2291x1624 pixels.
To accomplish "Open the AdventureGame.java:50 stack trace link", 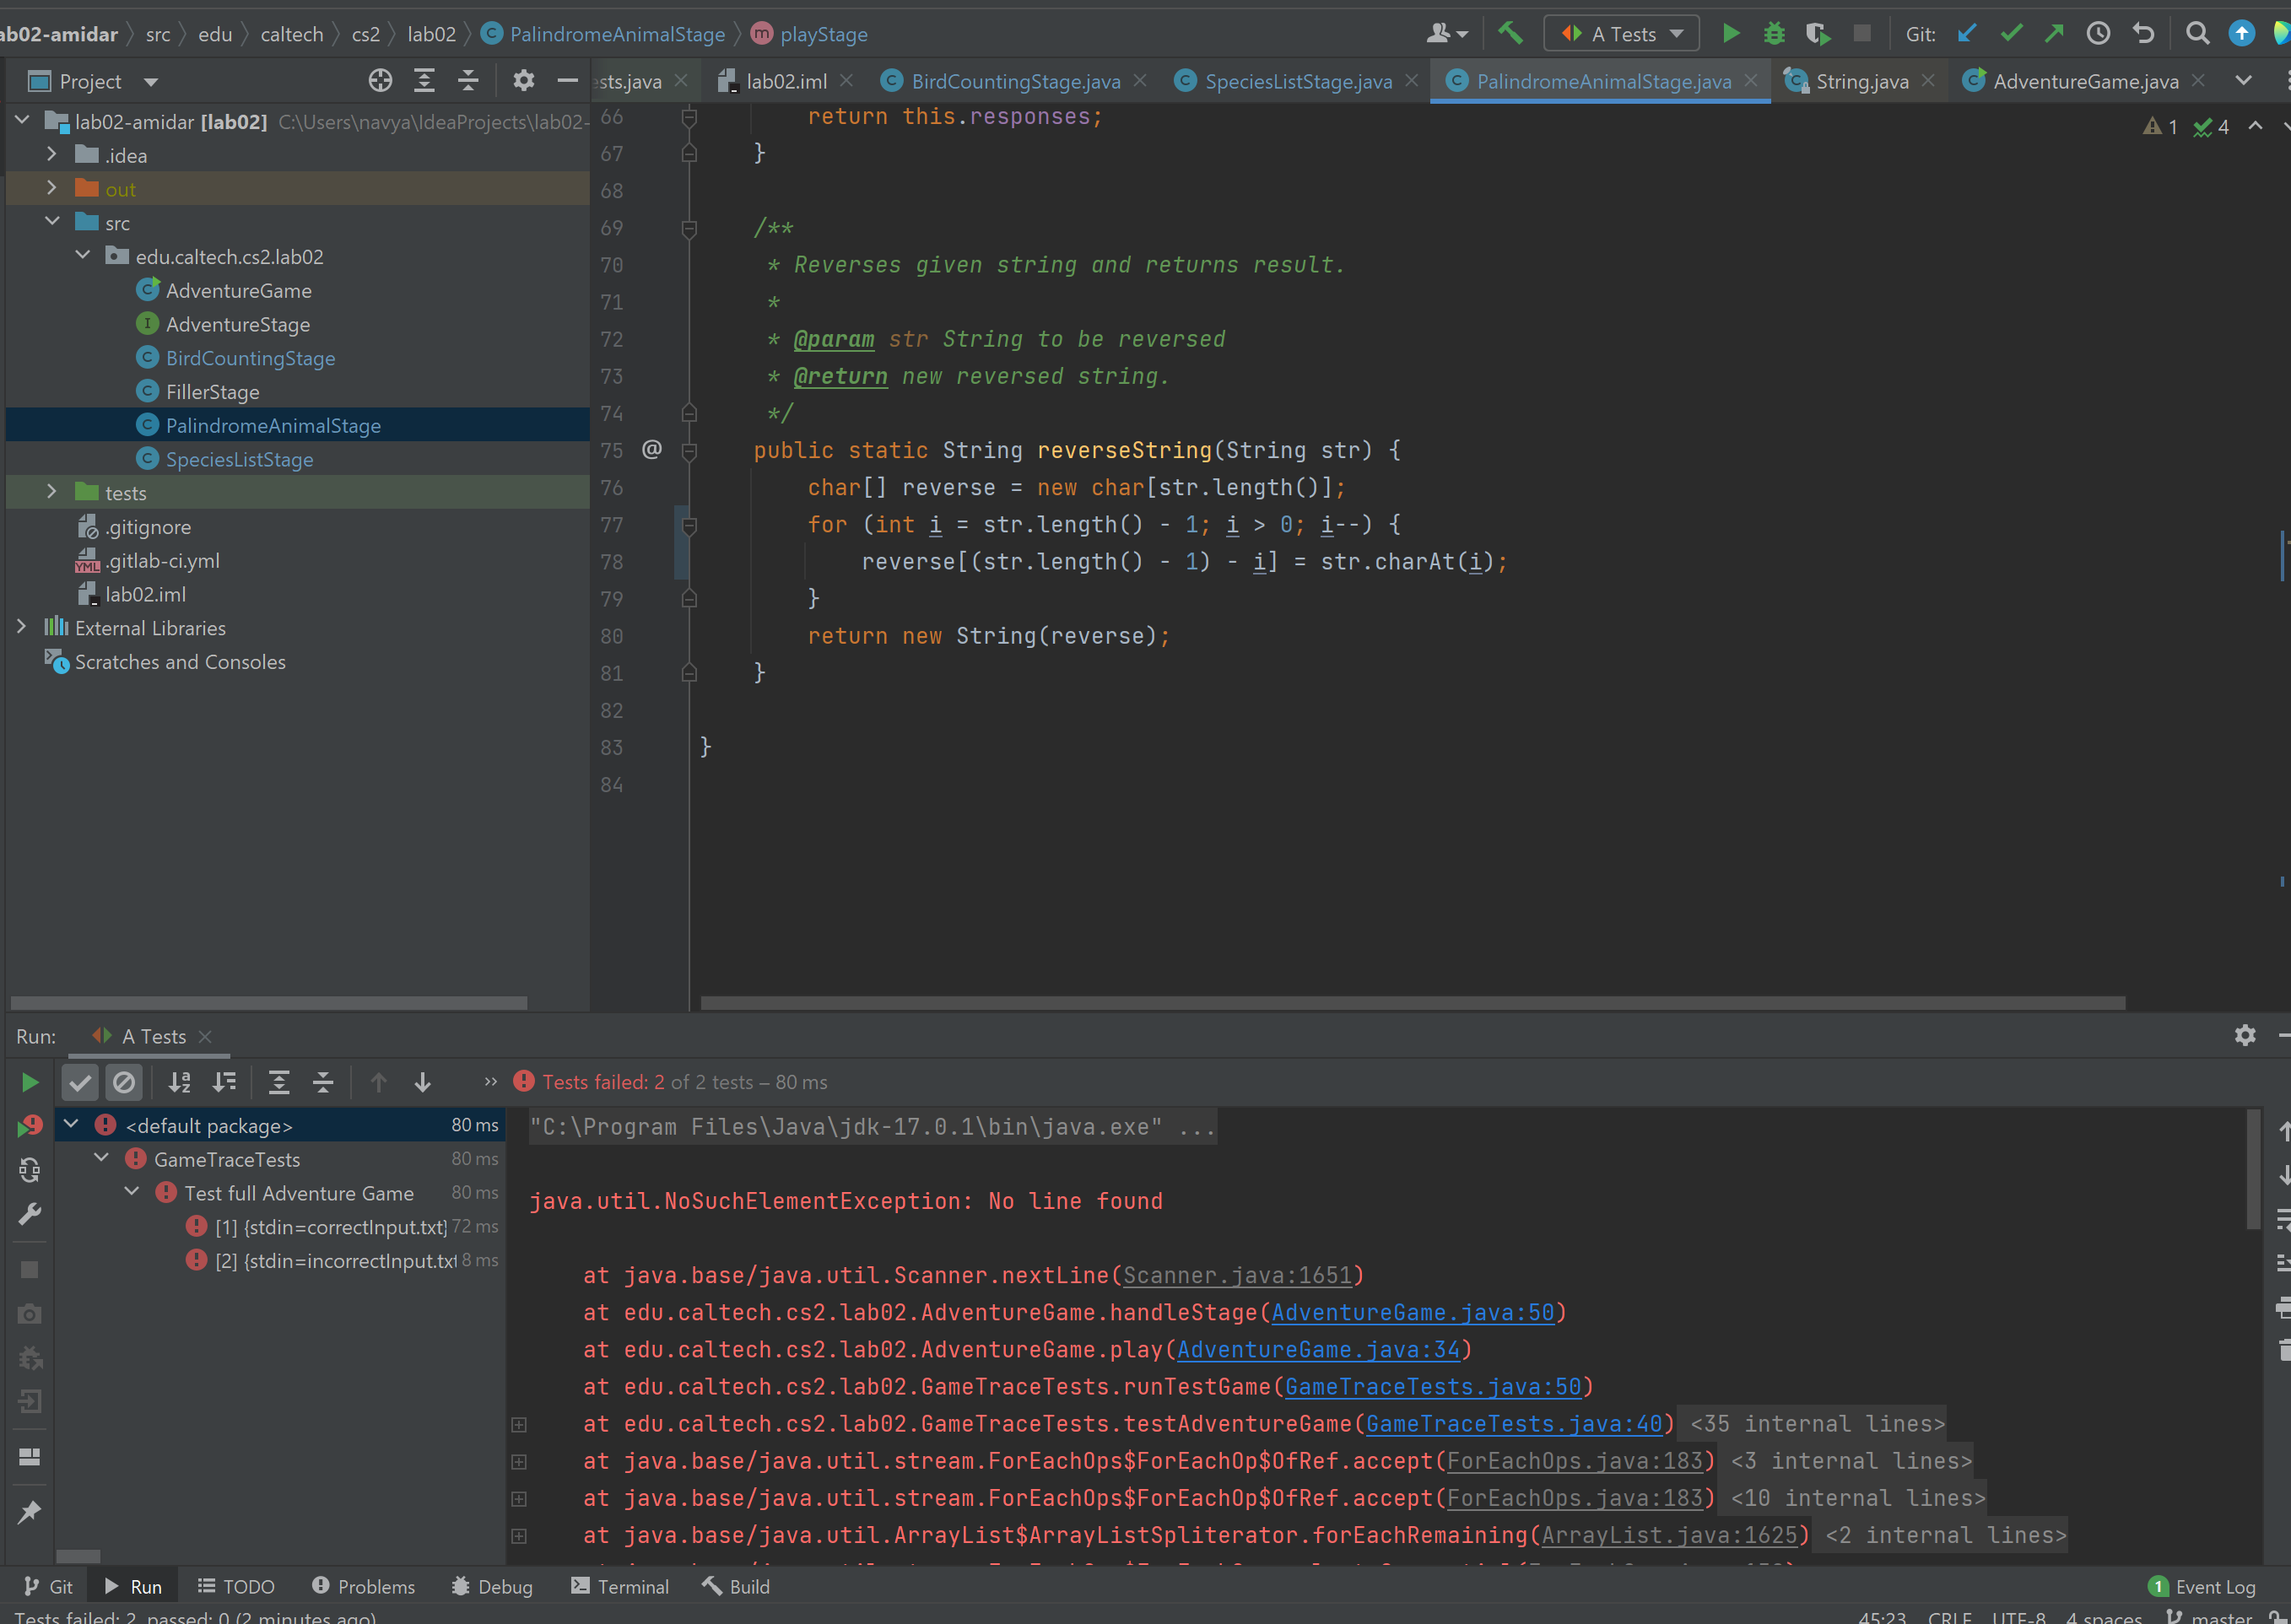I will (1413, 1312).
